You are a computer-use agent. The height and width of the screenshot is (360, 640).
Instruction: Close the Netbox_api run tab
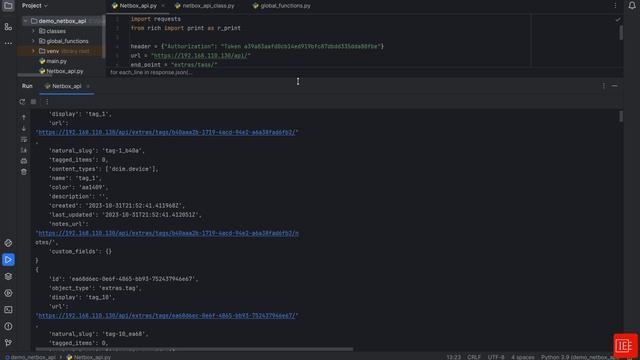(88, 86)
